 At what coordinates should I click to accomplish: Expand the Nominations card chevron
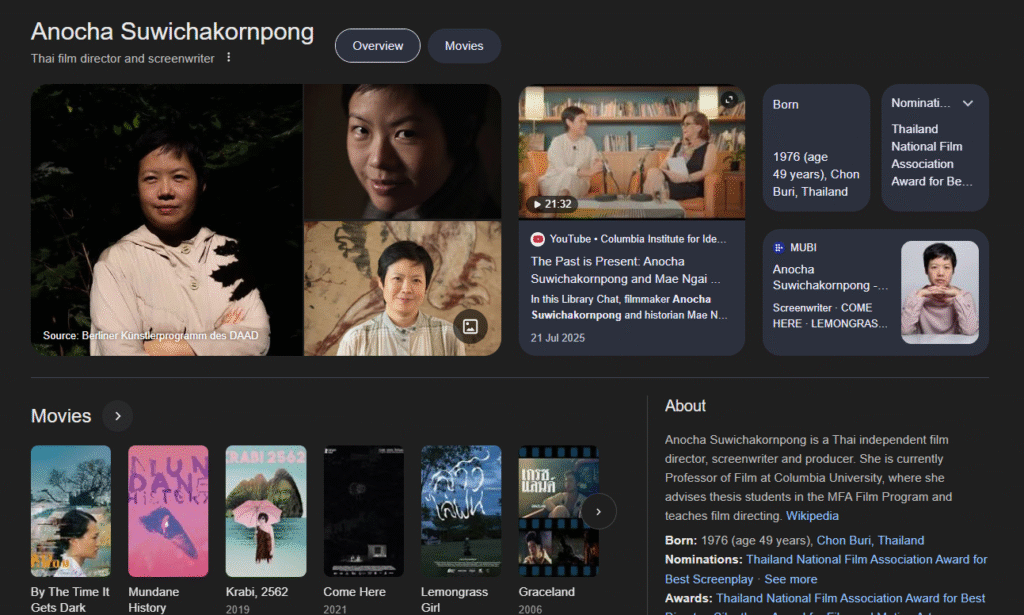967,103
